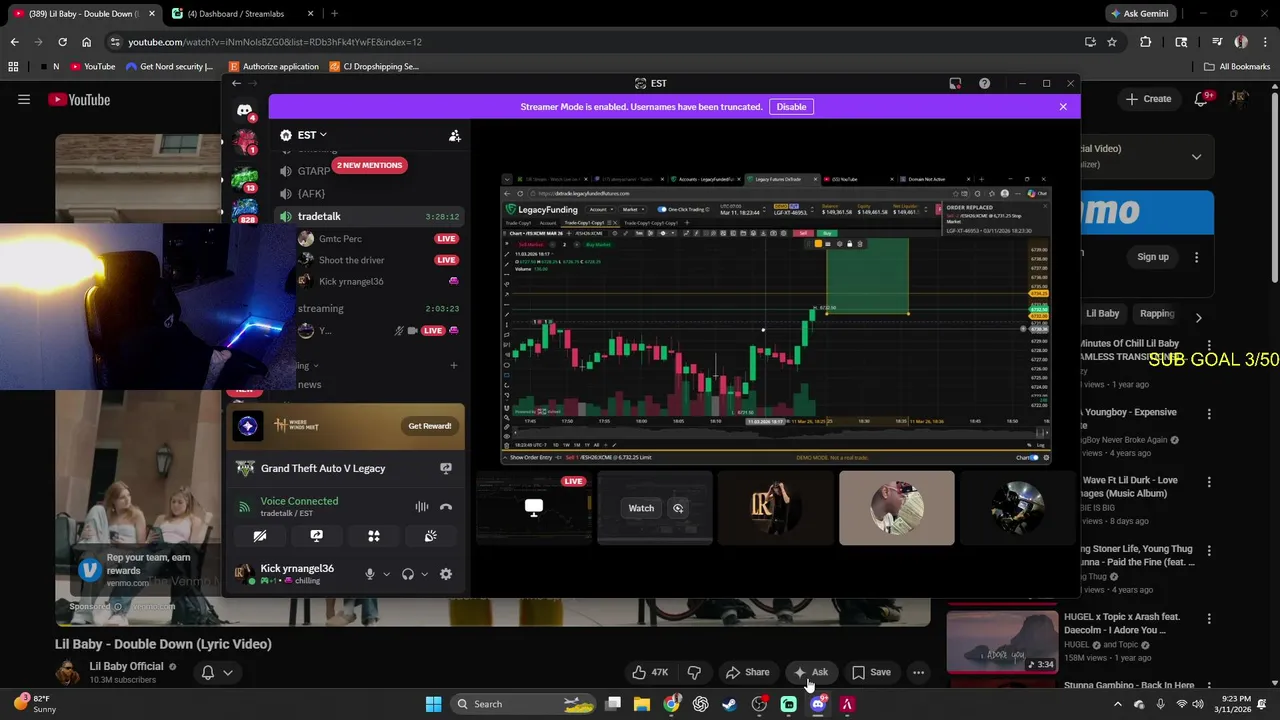Disconnect from voice with hang-up icon
Screen dimensions: 1280x720
pos(446,507)
